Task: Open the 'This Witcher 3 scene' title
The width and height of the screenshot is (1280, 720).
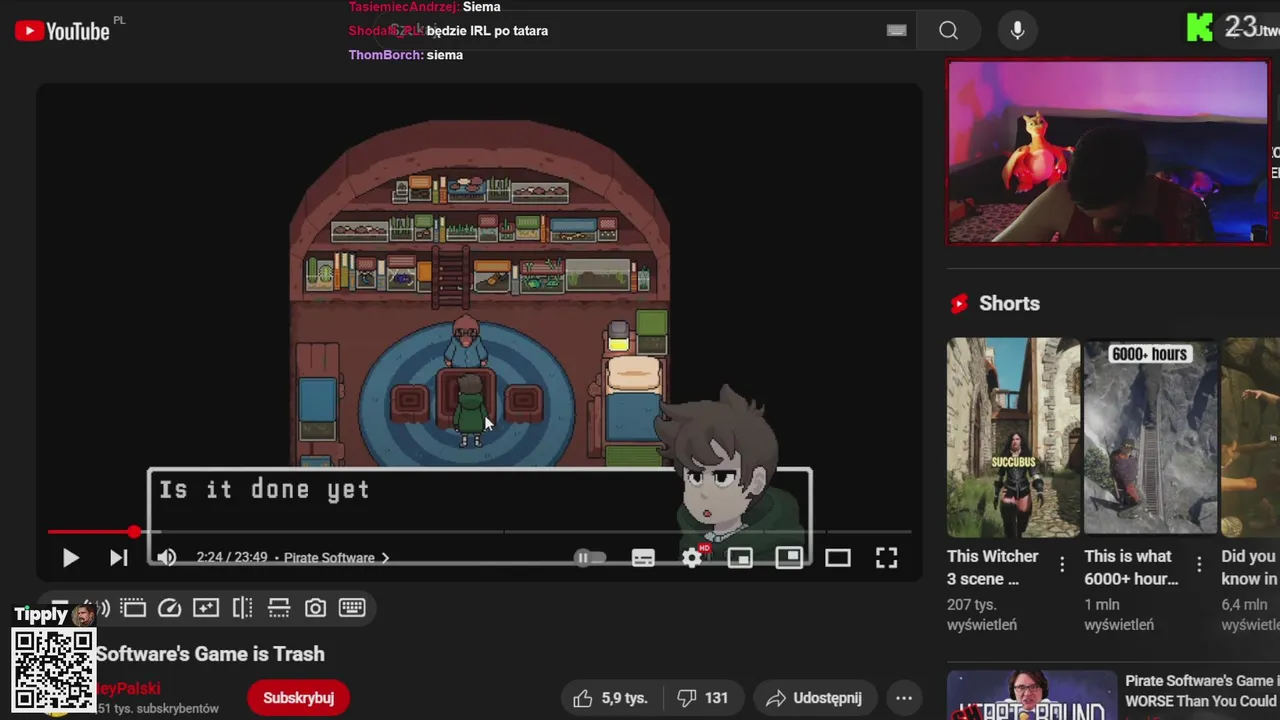Action: point(993,567)
